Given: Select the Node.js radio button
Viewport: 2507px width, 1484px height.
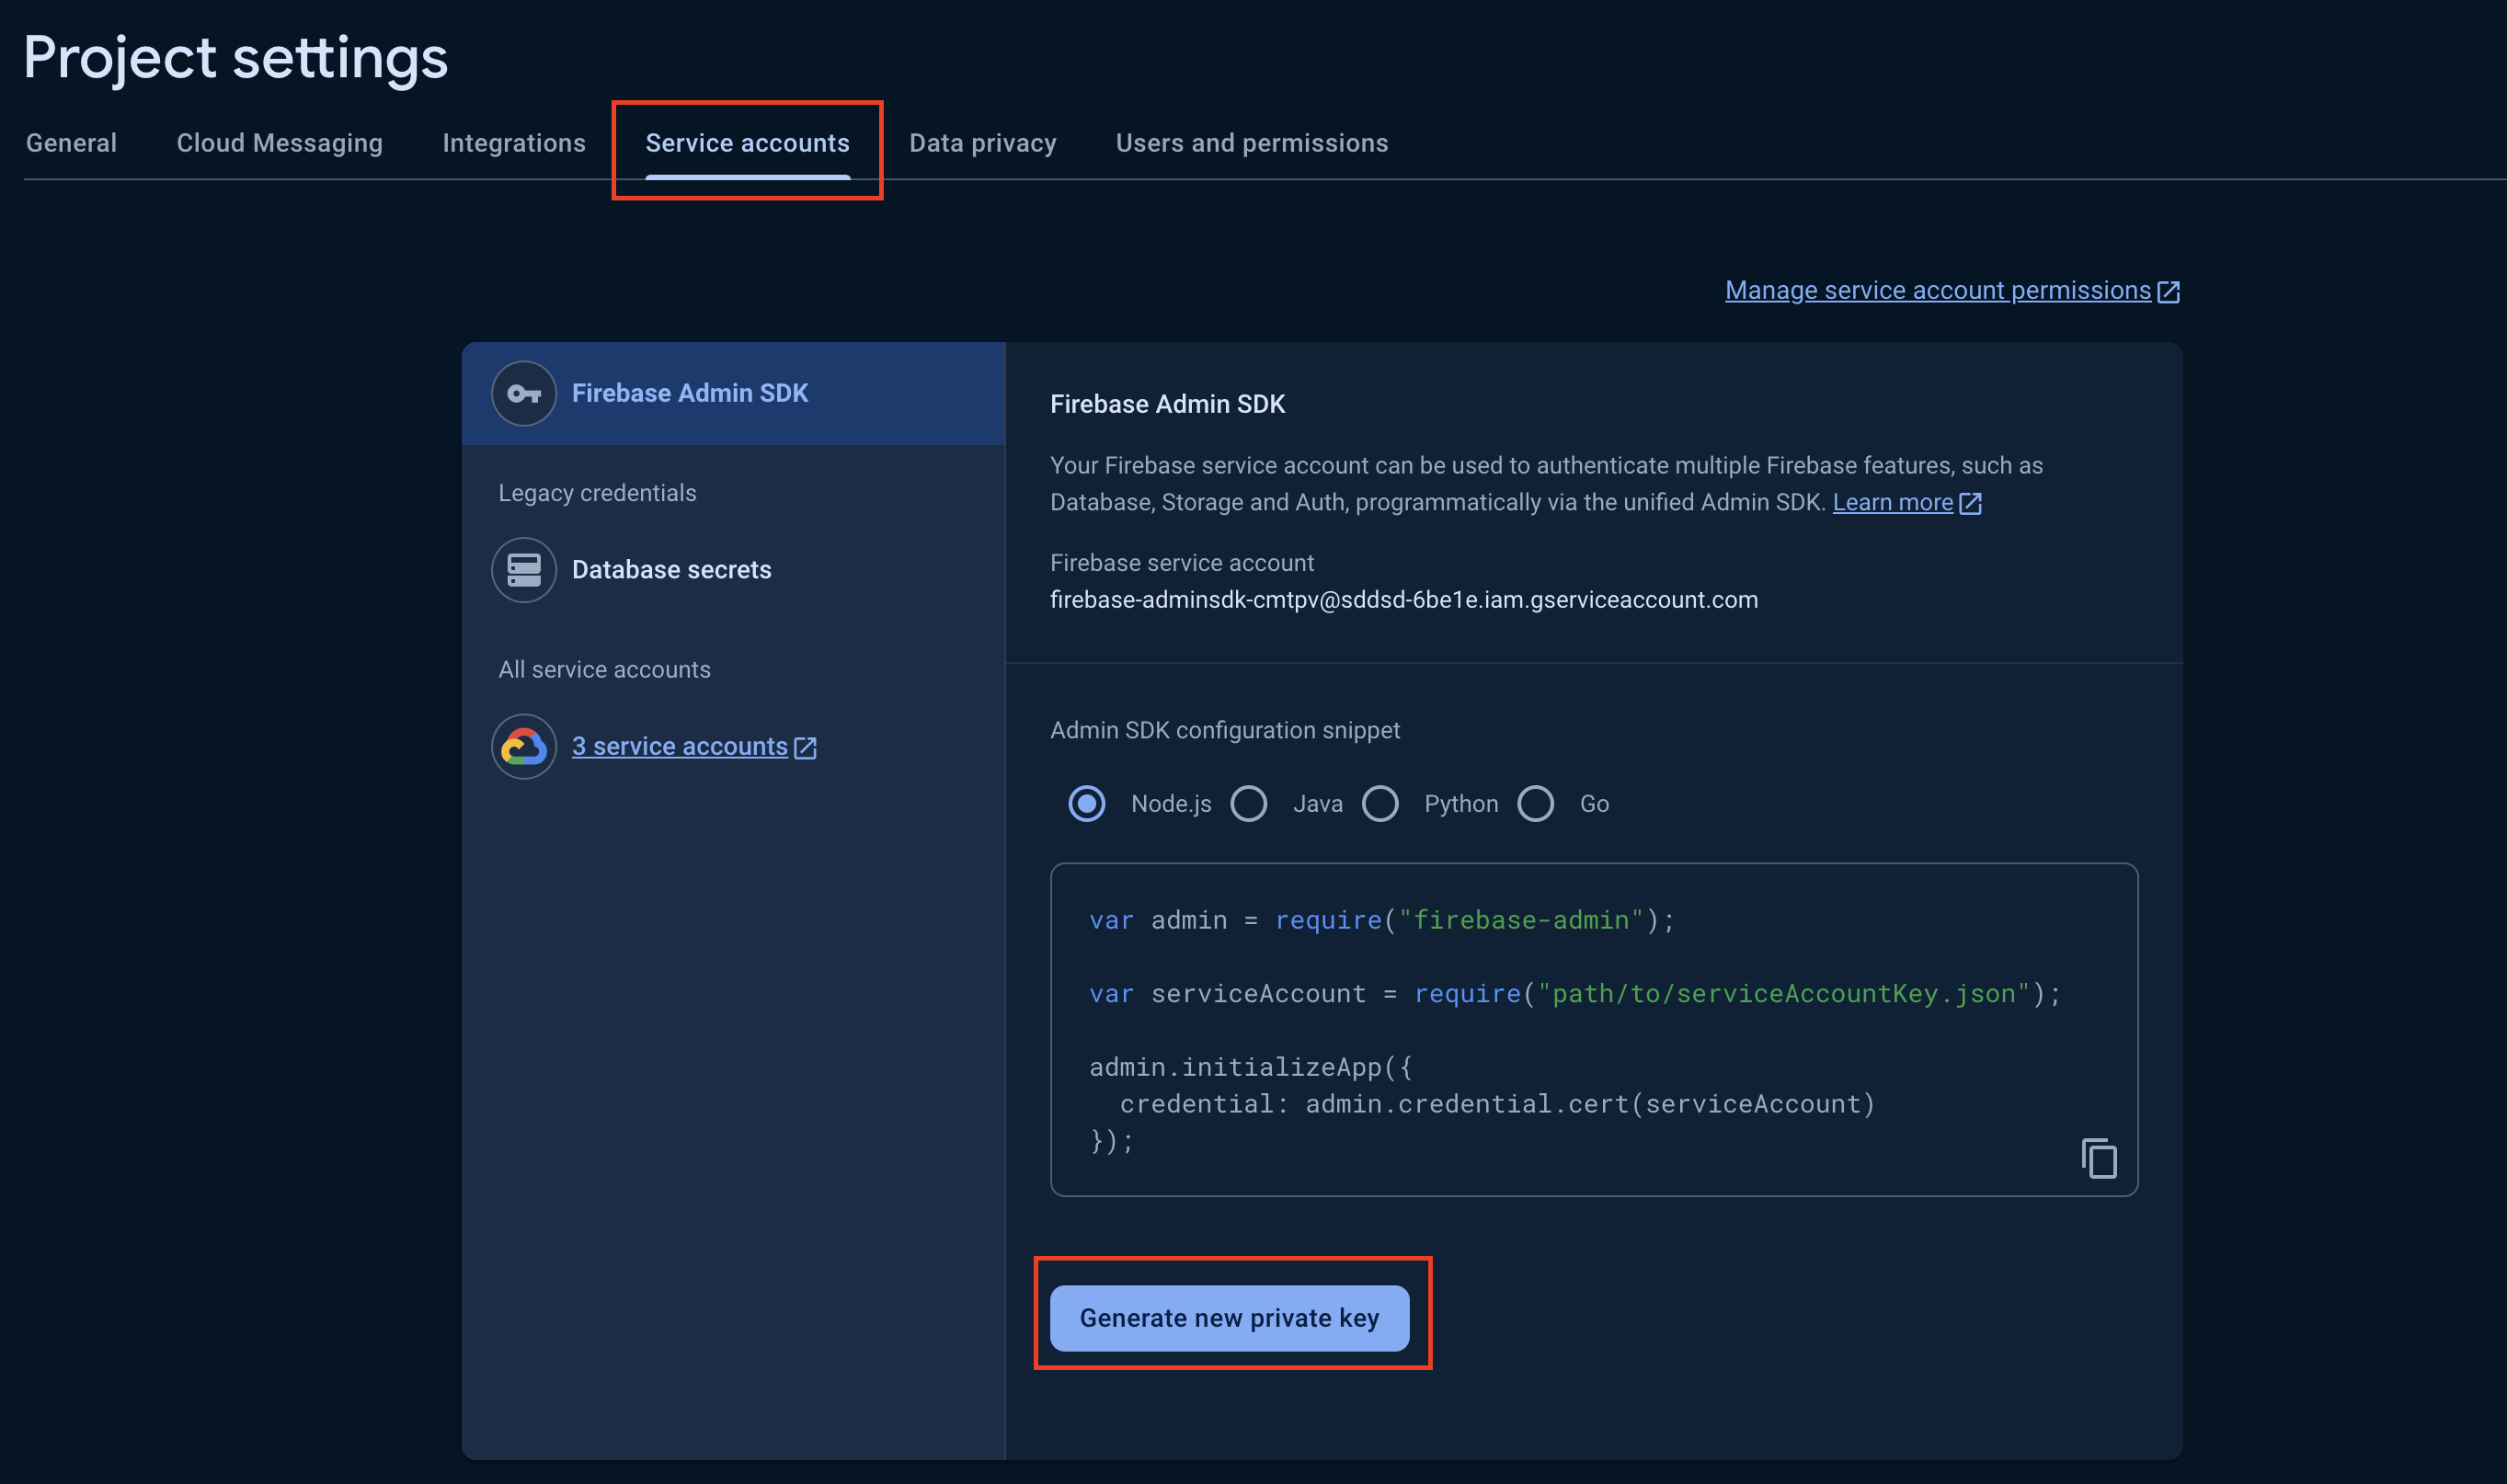Looking at the screenshot, I should (1087, 804).
